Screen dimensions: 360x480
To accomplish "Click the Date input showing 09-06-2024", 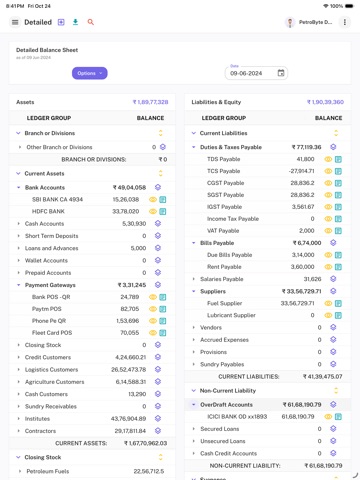I will click(256, 73).
